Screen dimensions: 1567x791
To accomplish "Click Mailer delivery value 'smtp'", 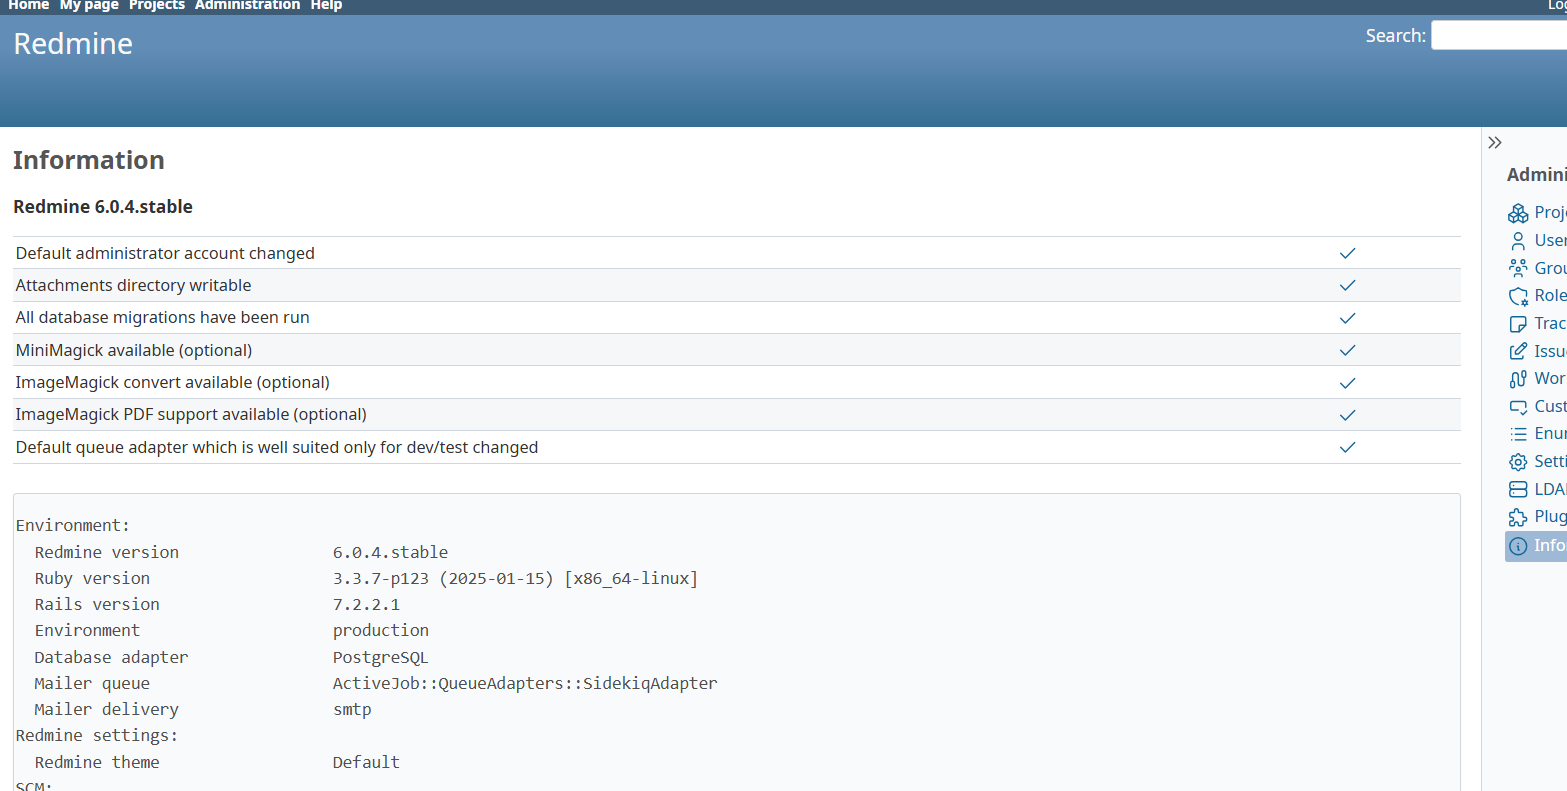I will coord(352,709).
